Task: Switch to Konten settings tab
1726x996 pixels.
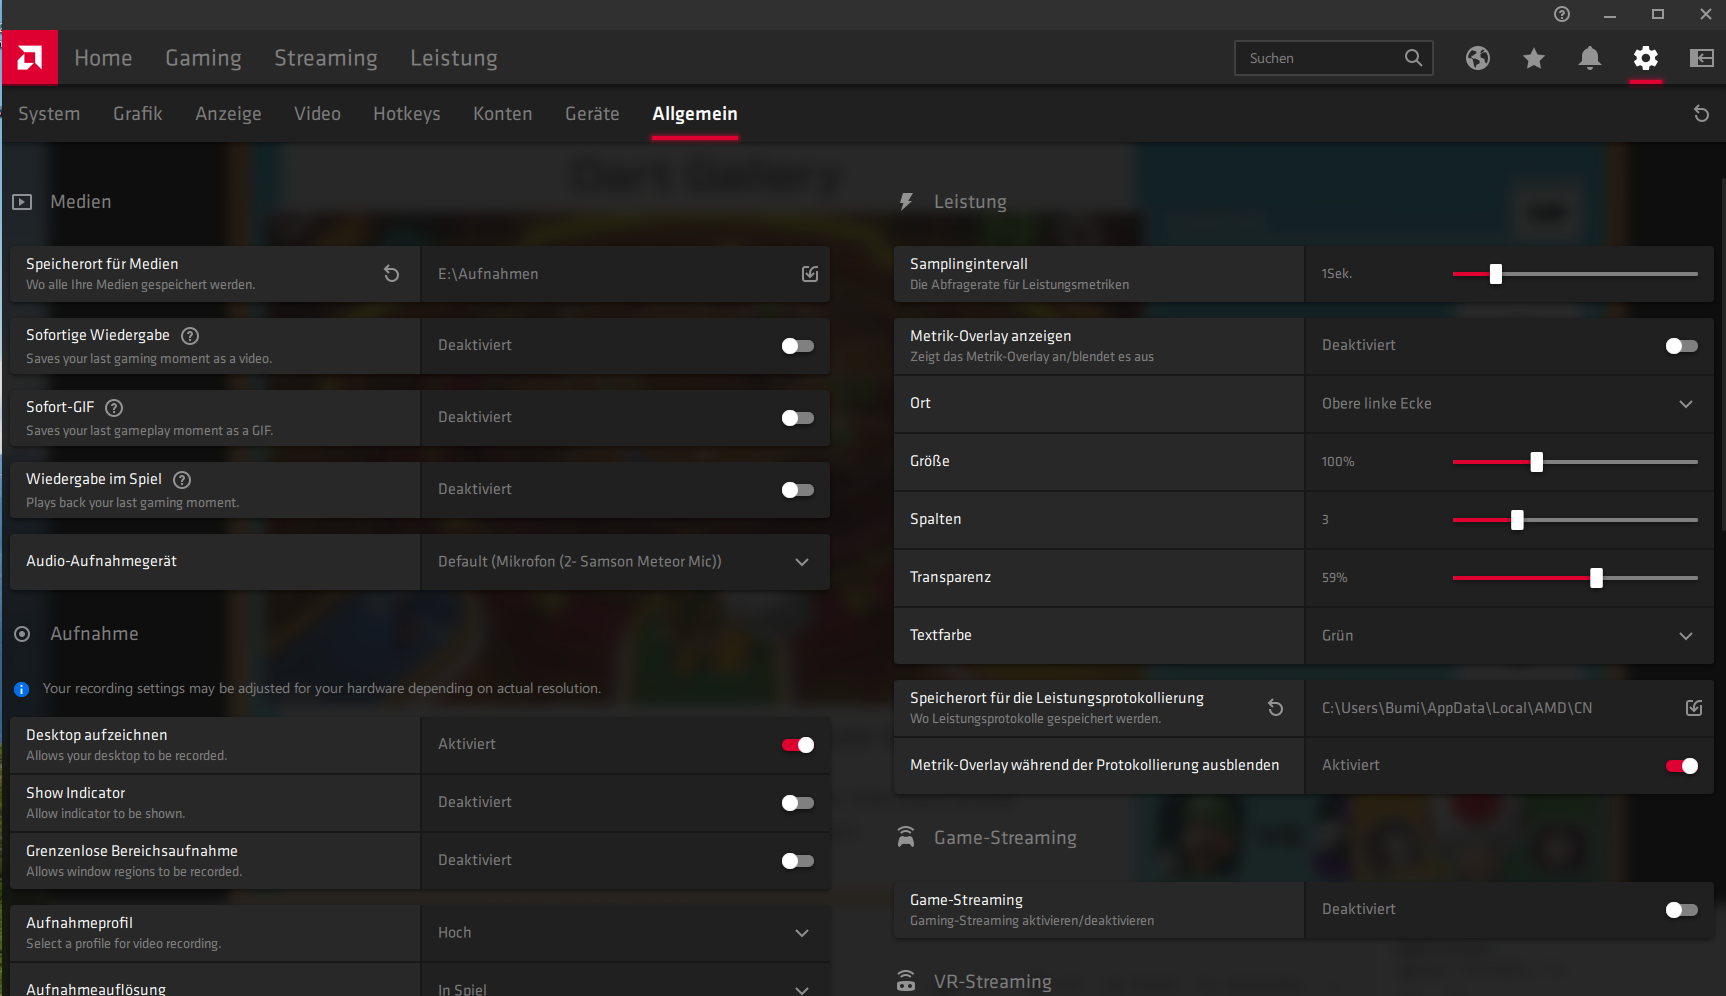Action: point(503,114)
